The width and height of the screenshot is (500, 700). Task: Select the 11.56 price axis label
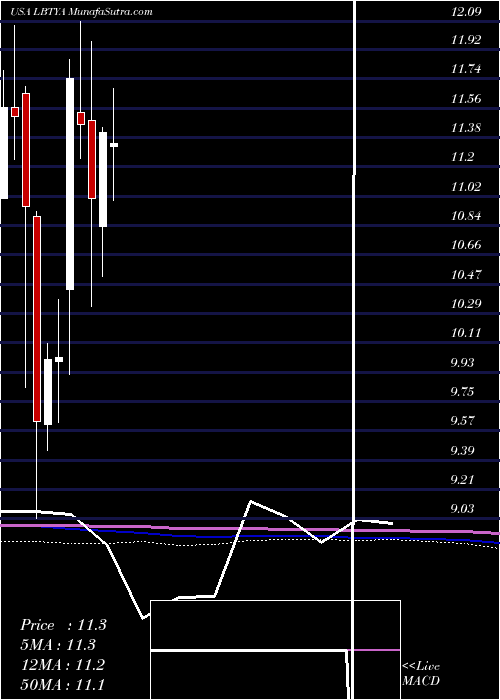(x=466, y=99)
